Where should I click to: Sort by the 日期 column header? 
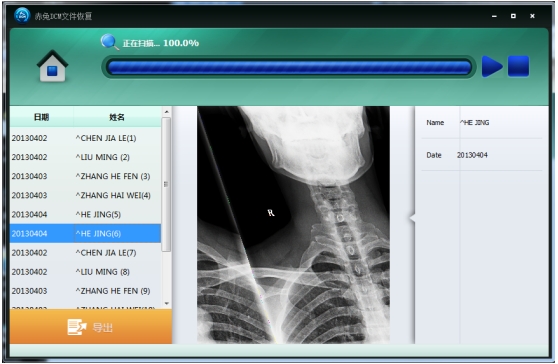pyautogui.click(x=42, y=117)
